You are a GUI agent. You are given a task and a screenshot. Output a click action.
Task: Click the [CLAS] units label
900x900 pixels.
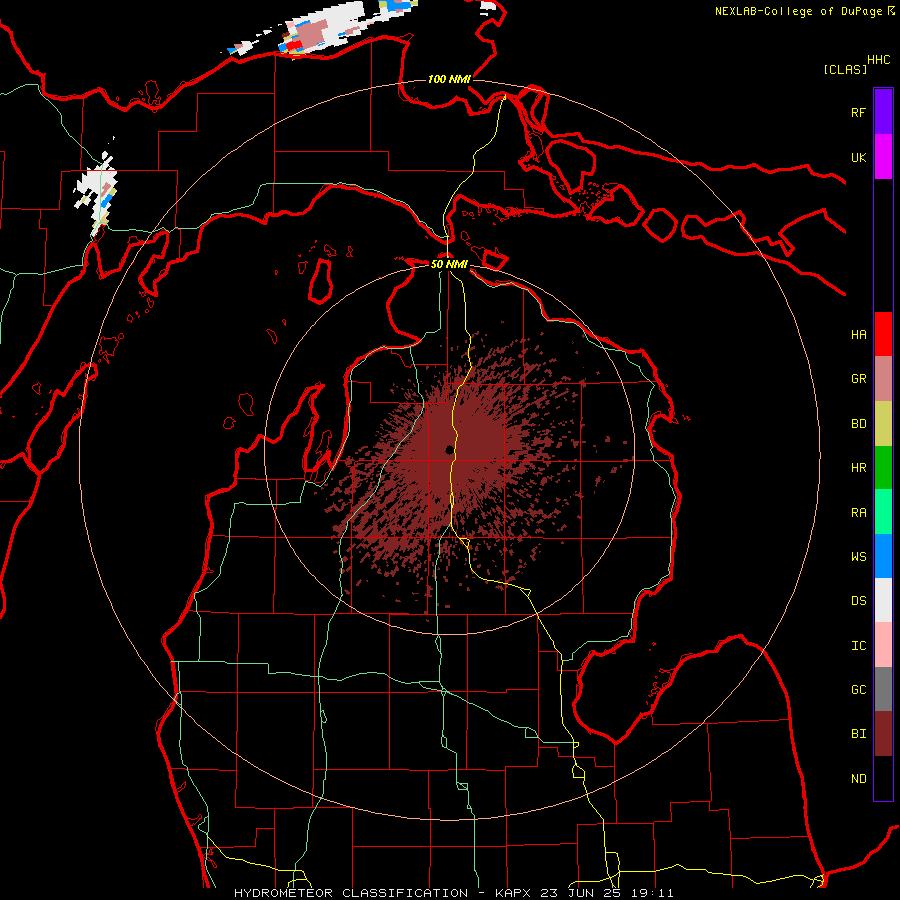point(845,69)
